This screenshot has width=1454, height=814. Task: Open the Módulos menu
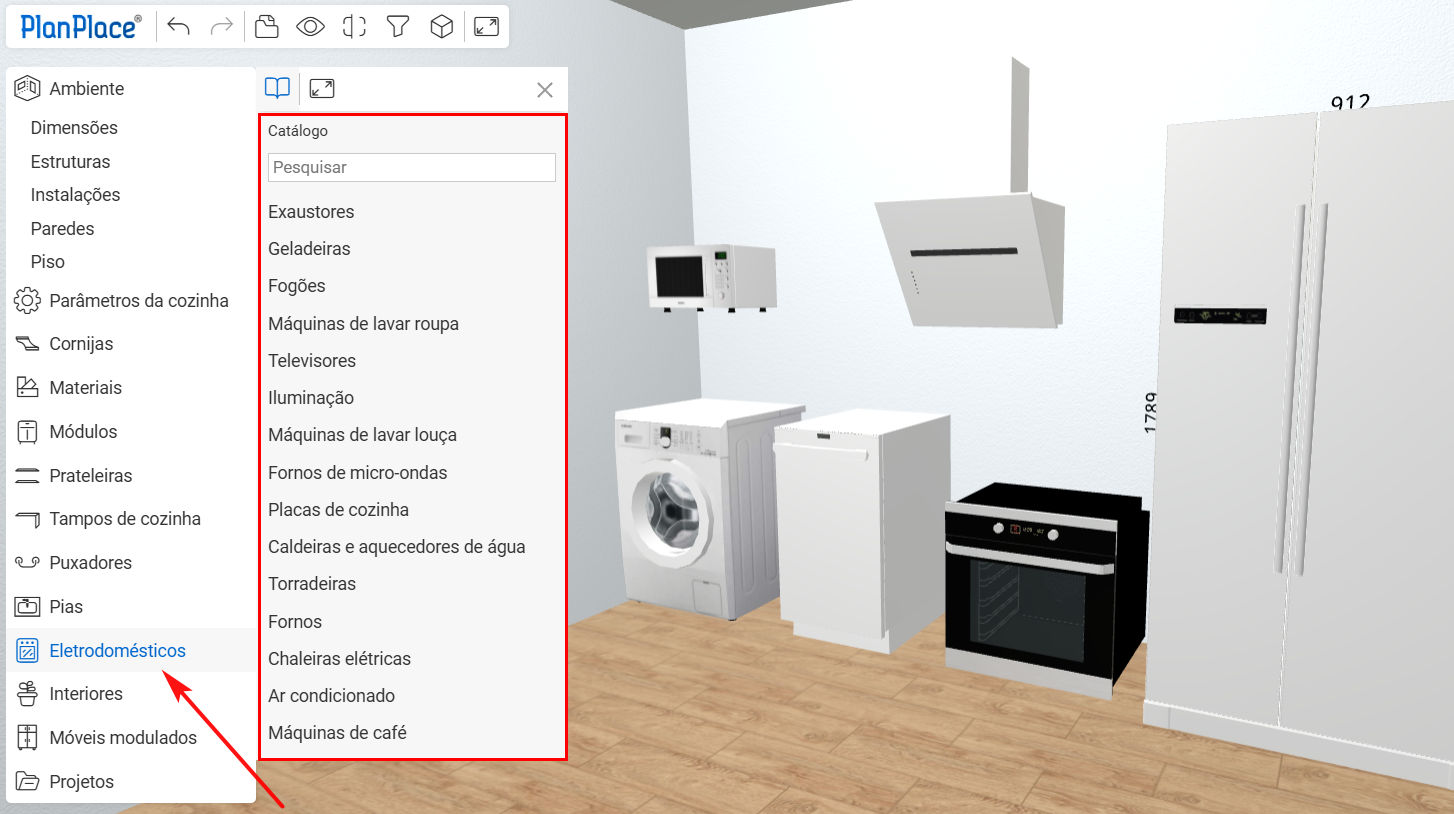coord(83,432)
